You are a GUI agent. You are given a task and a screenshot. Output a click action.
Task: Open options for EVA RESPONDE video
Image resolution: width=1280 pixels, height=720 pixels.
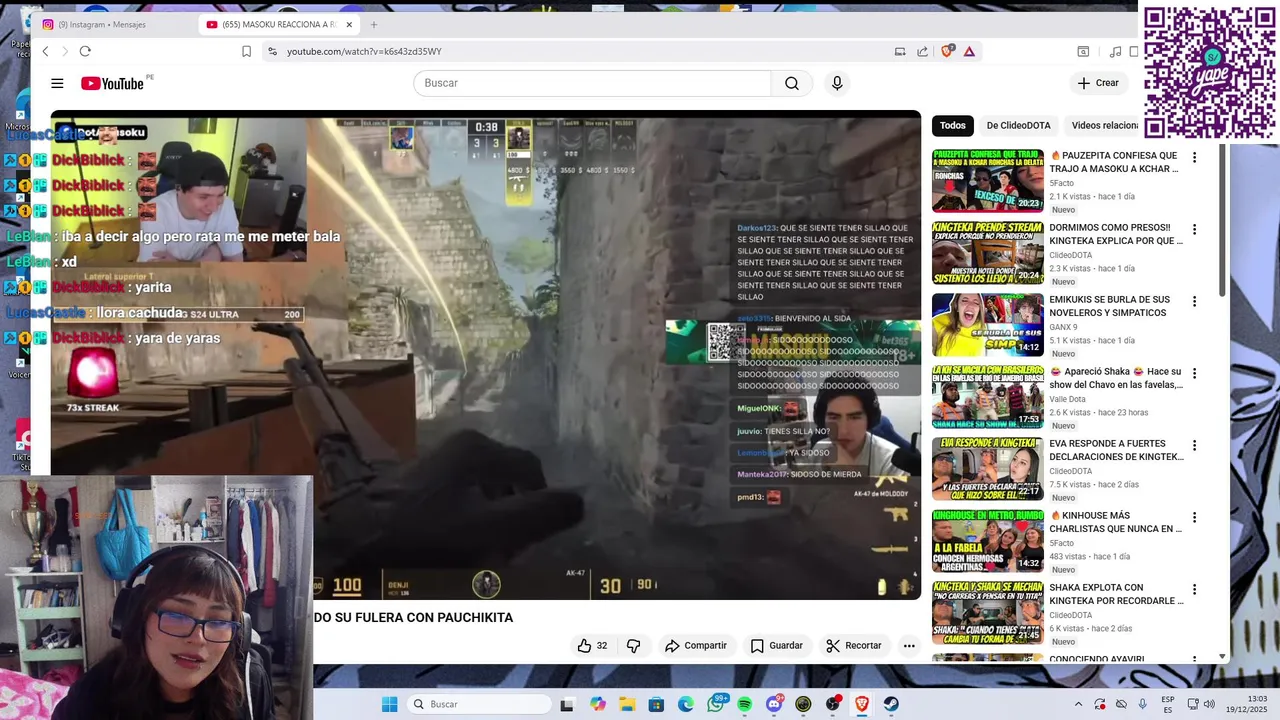(x=1194, y=445)
